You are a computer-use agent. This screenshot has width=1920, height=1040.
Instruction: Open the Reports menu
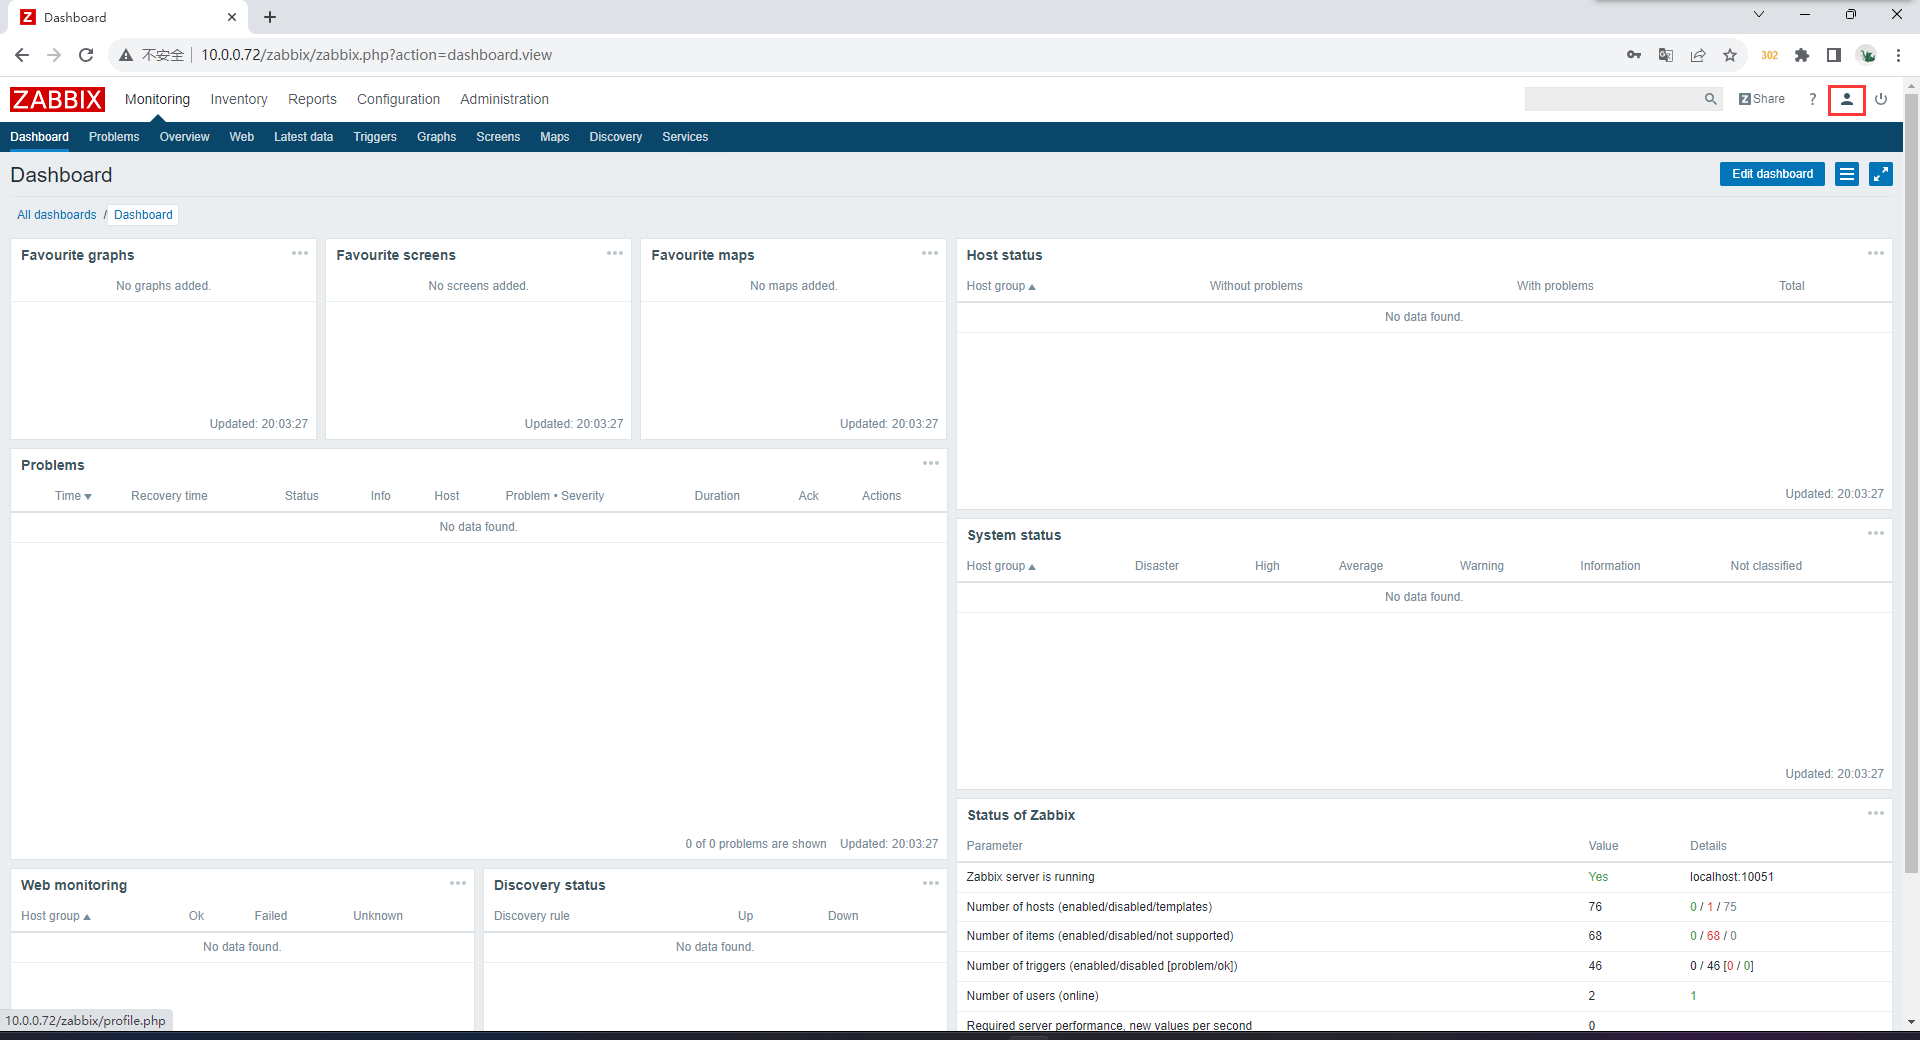point(312,99)
